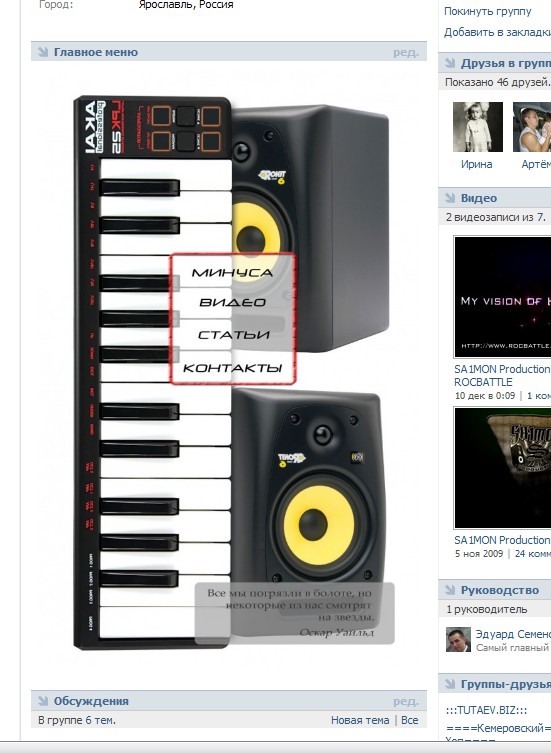
Task: Collapse the Видео section arrow icon
Action: (450, 198)
